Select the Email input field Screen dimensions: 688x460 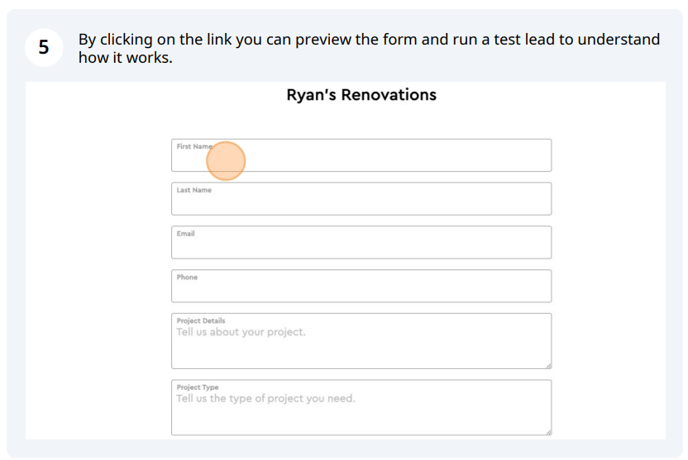coord(361,242)
